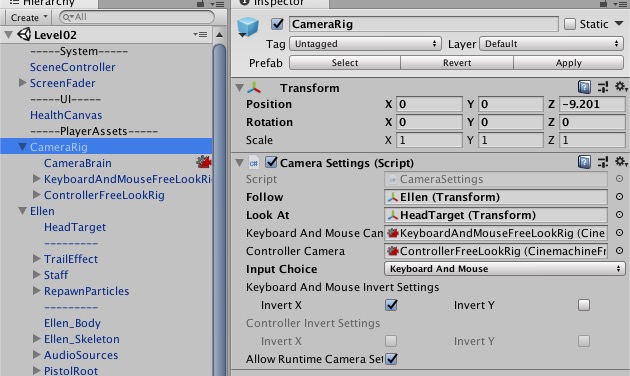Collapse the Level02 scene tree

click(8, 35)
